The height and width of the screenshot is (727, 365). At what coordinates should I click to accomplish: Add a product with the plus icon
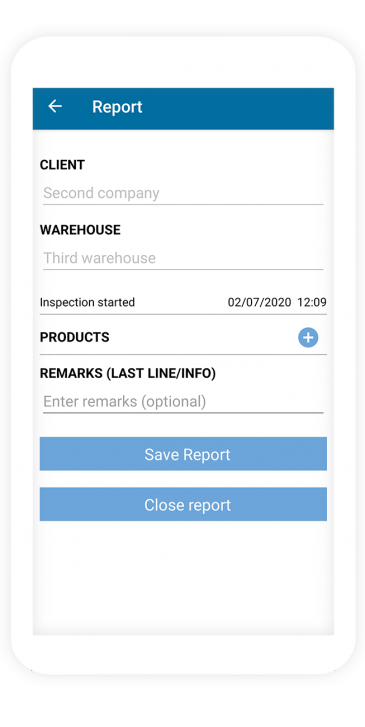pos(308,338)
